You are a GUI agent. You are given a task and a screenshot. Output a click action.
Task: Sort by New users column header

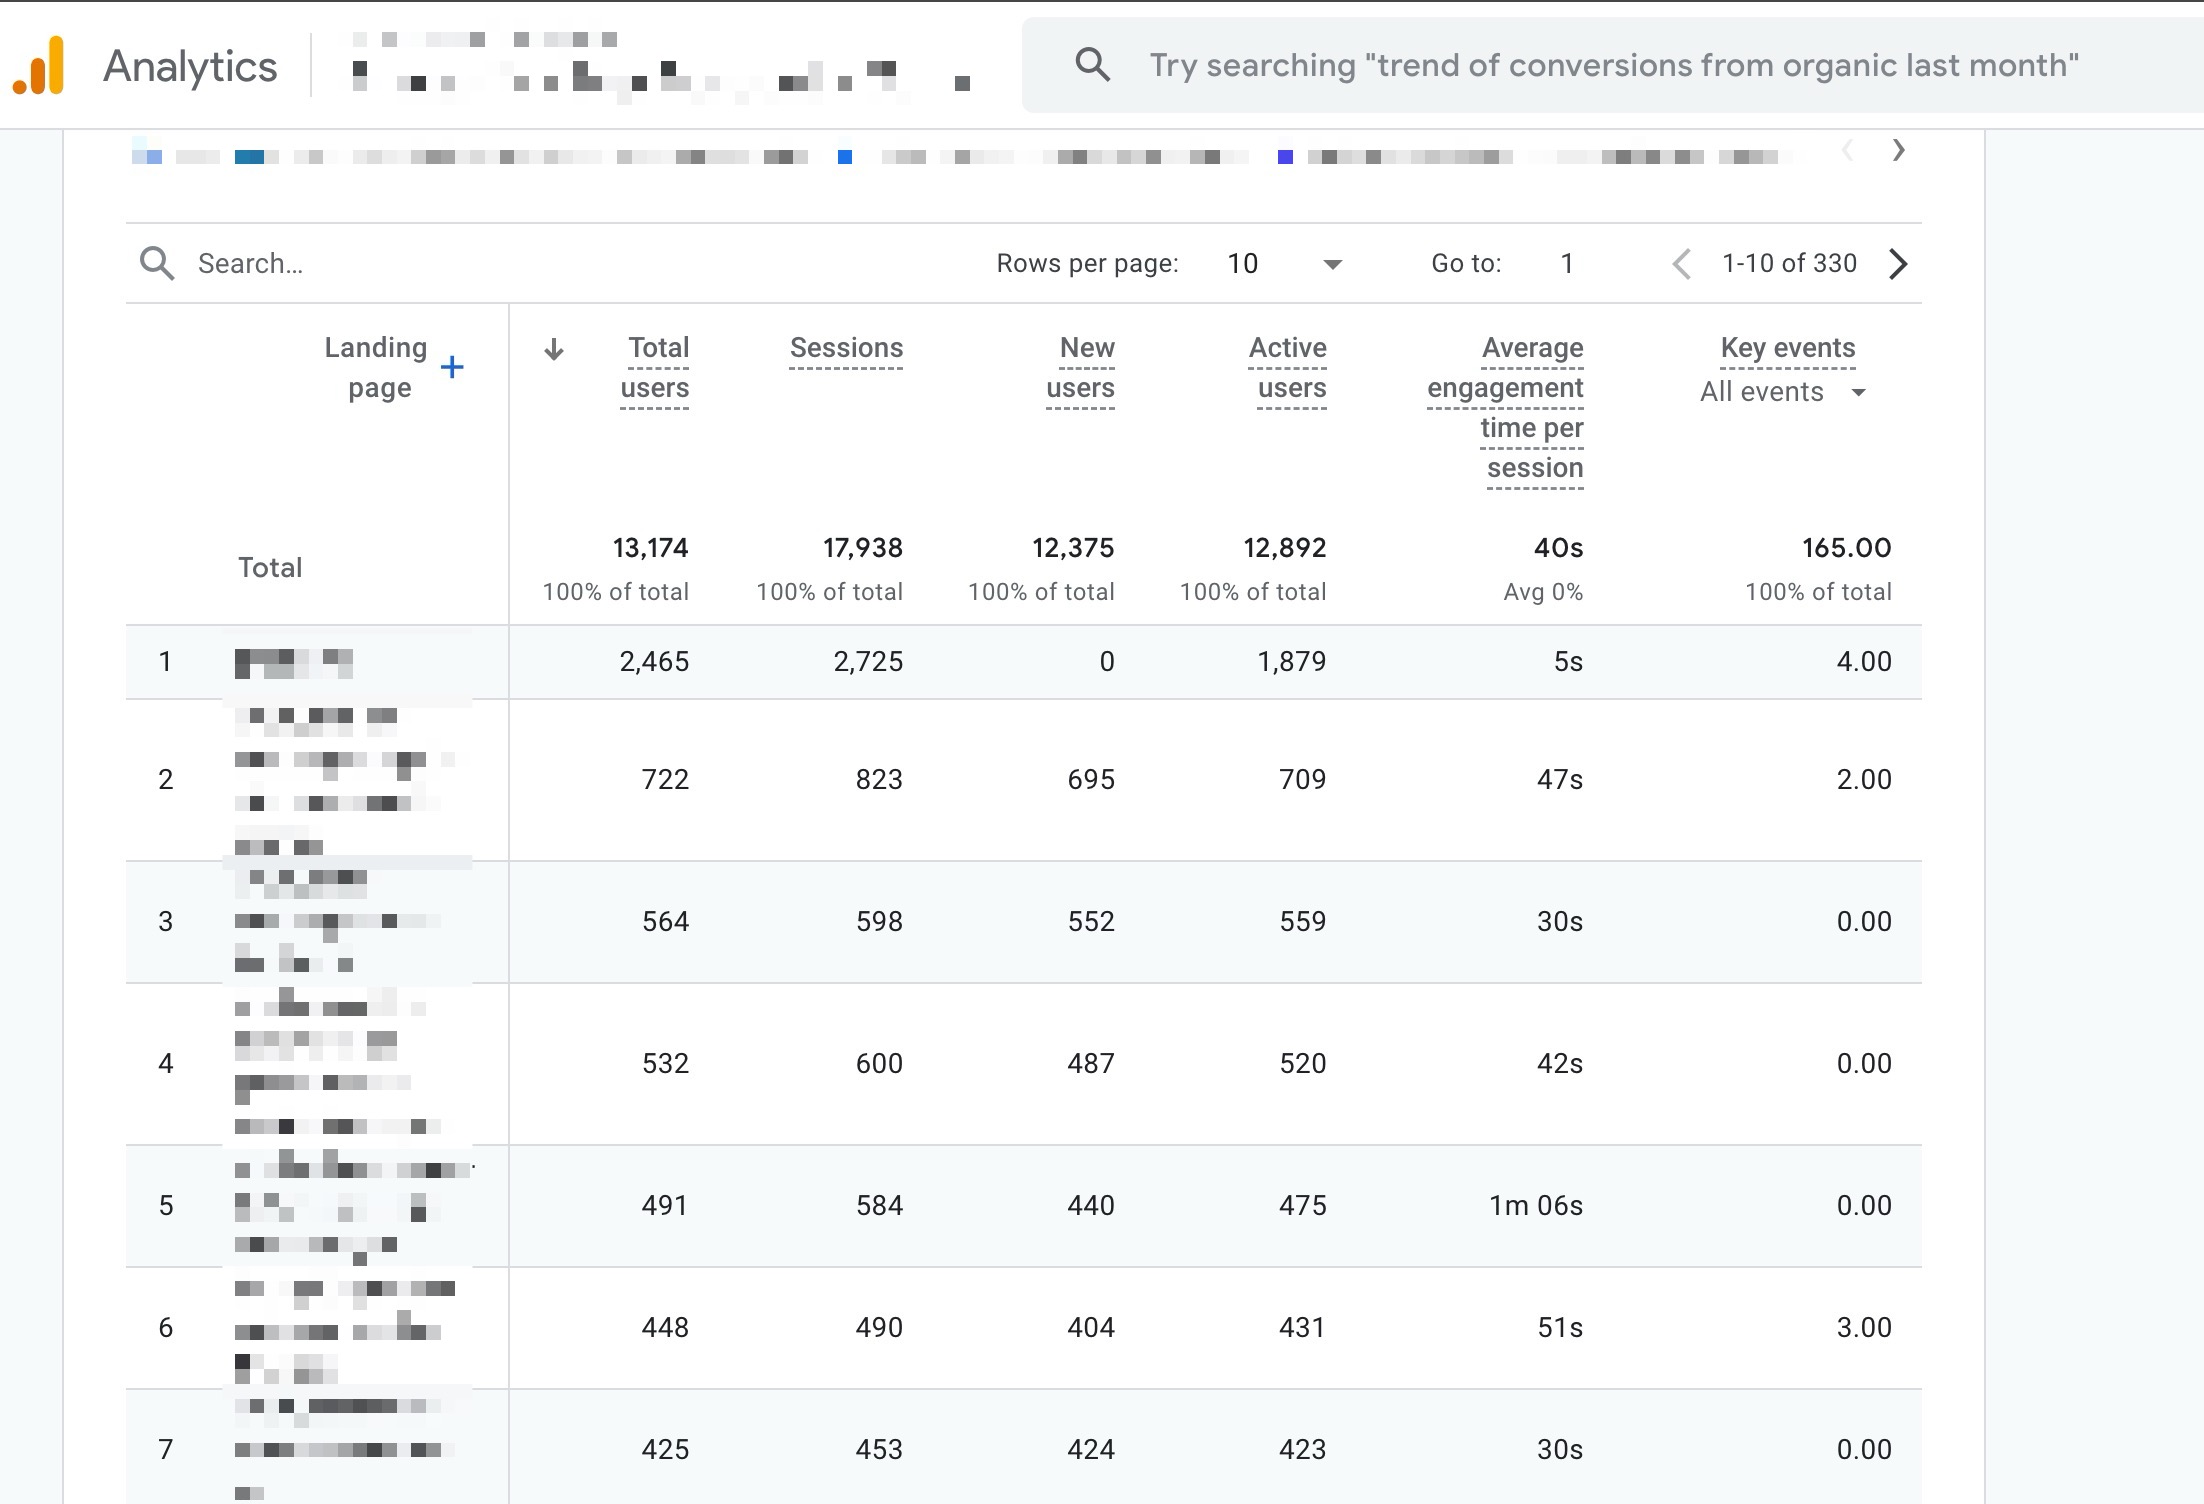(x=1080, y=368)
